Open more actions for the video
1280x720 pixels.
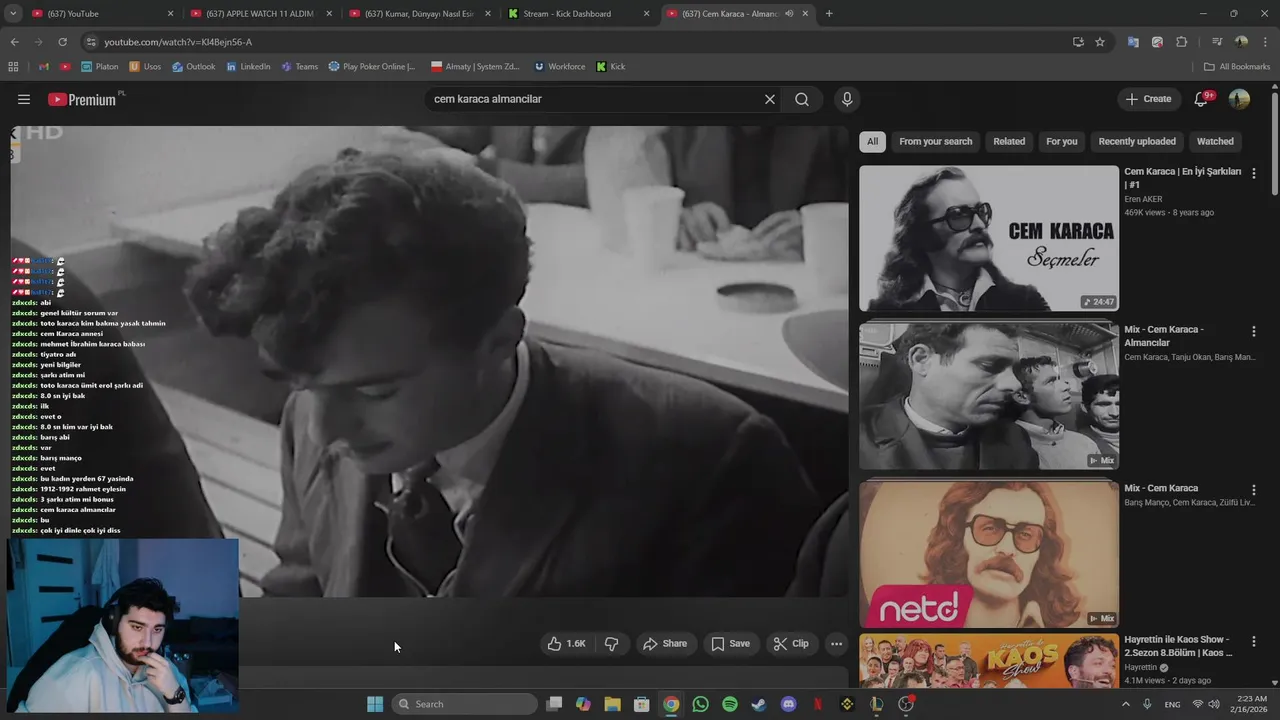click(x=836, y=644)
